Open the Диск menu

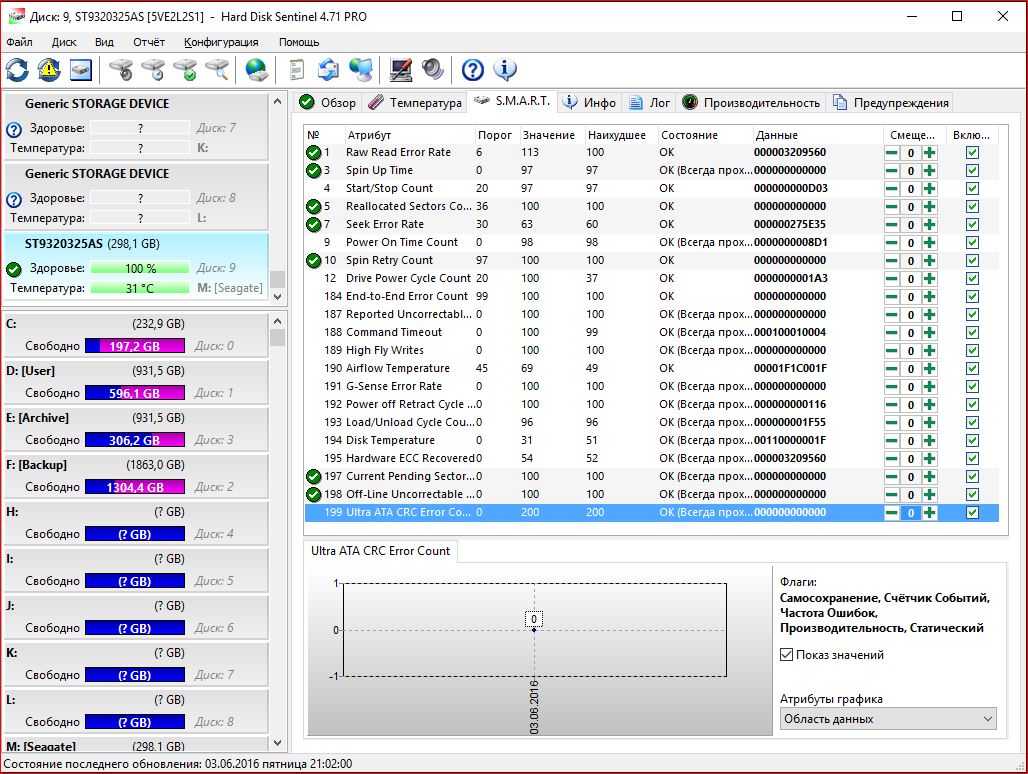click(64, 42)
